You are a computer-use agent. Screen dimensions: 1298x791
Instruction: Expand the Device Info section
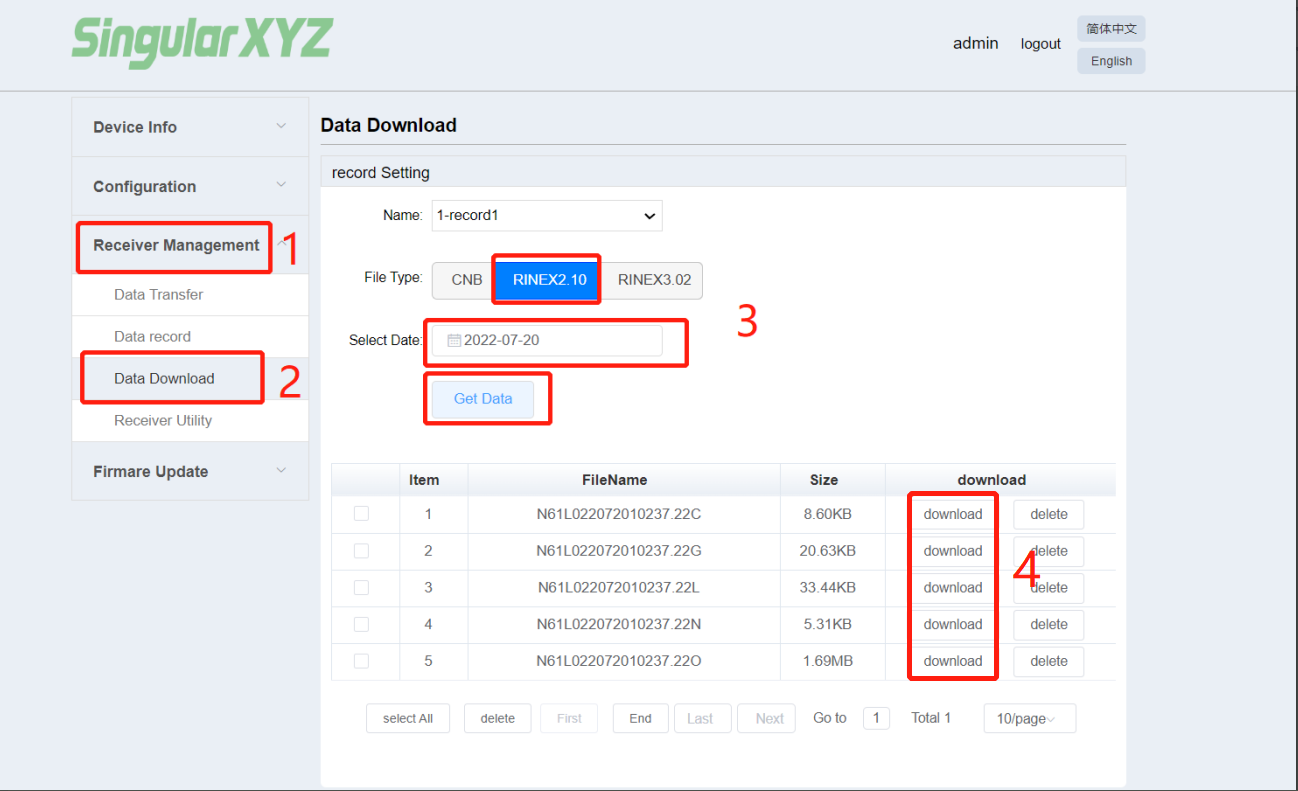189,127
